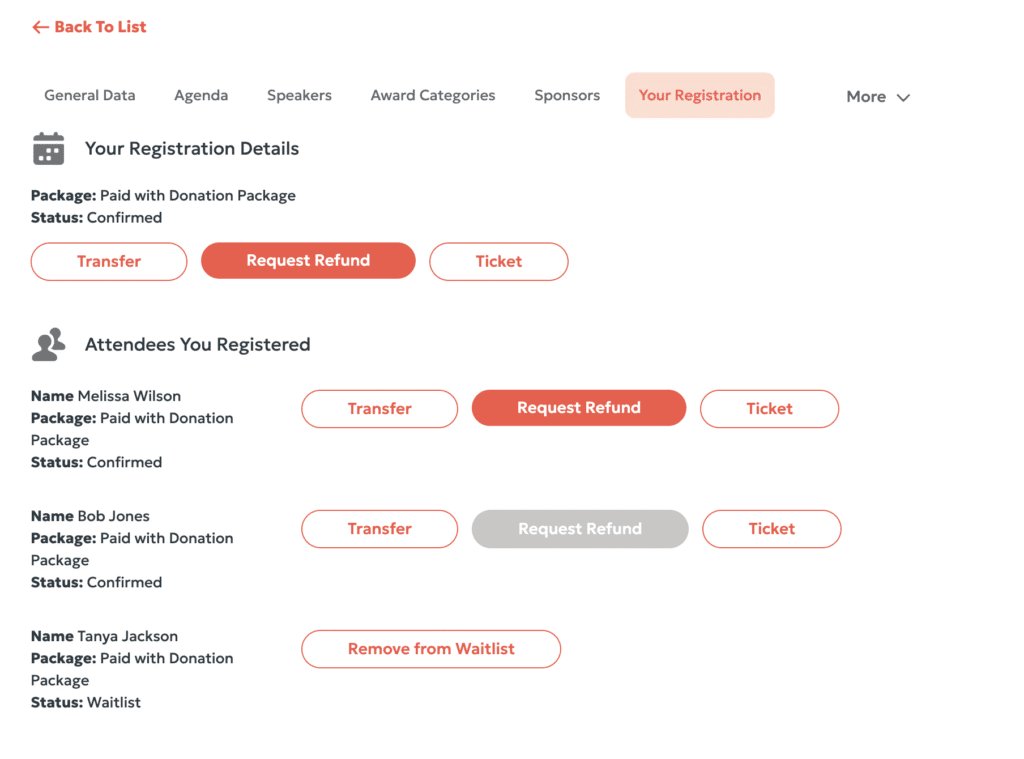
Task: Transfer your own registration
Action: (x=109, y=261)
